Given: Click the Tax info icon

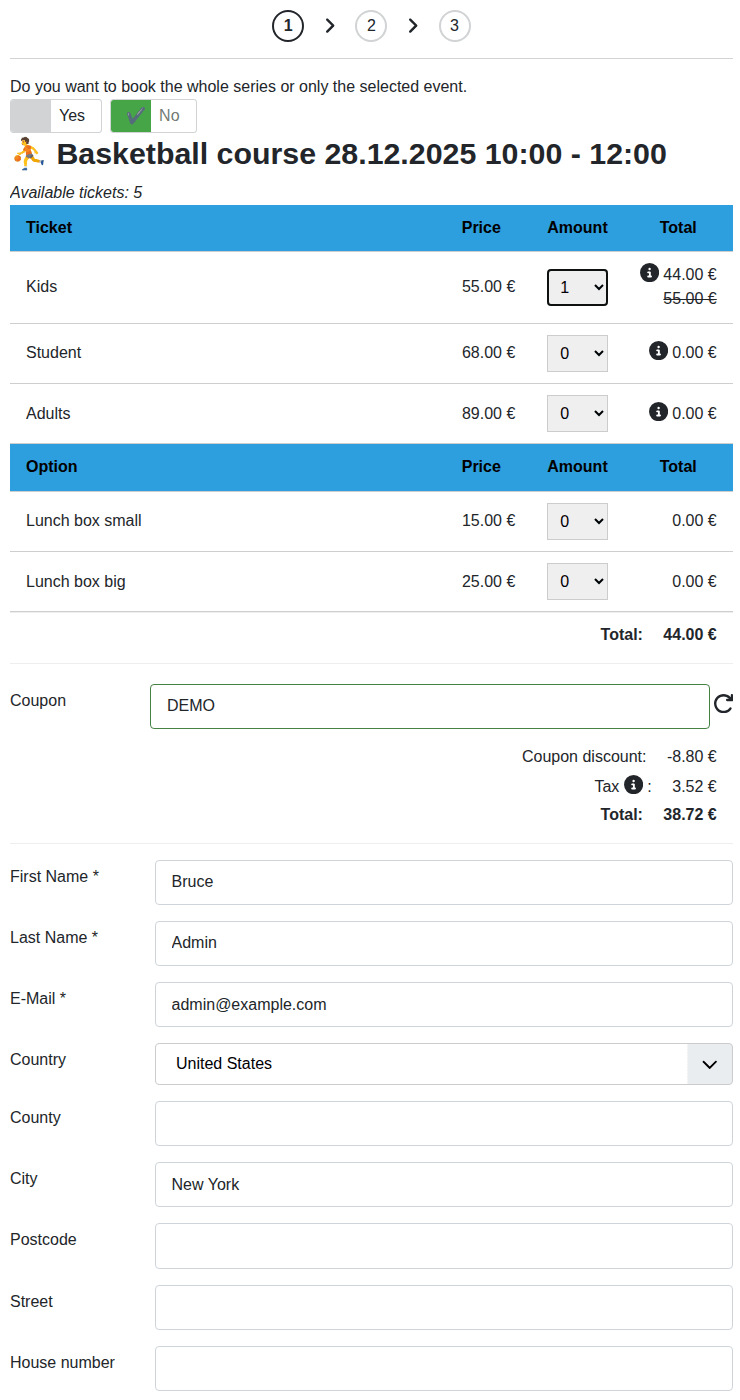Looking at the screenshot, I should pyautogui.click(x=633, y=785).
